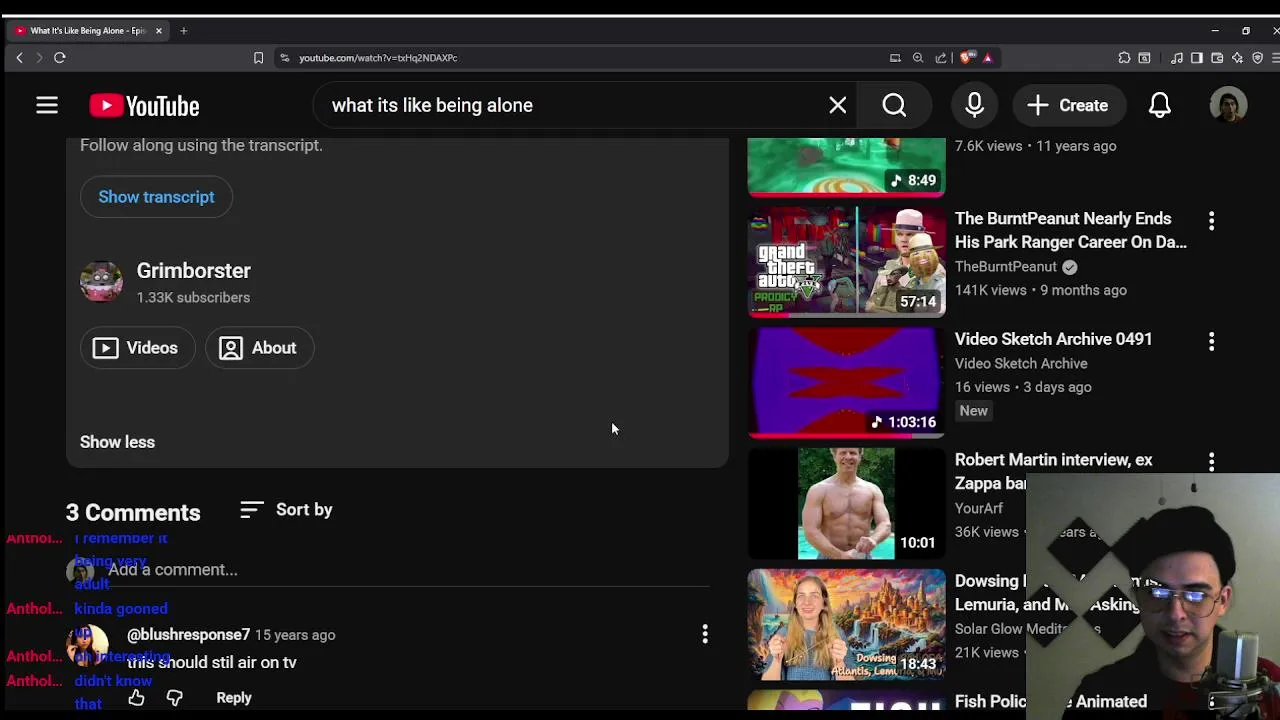
Task: Open the Robert Martin interview thumbnail
Action: pyautogui.click(x=846, y=504)
